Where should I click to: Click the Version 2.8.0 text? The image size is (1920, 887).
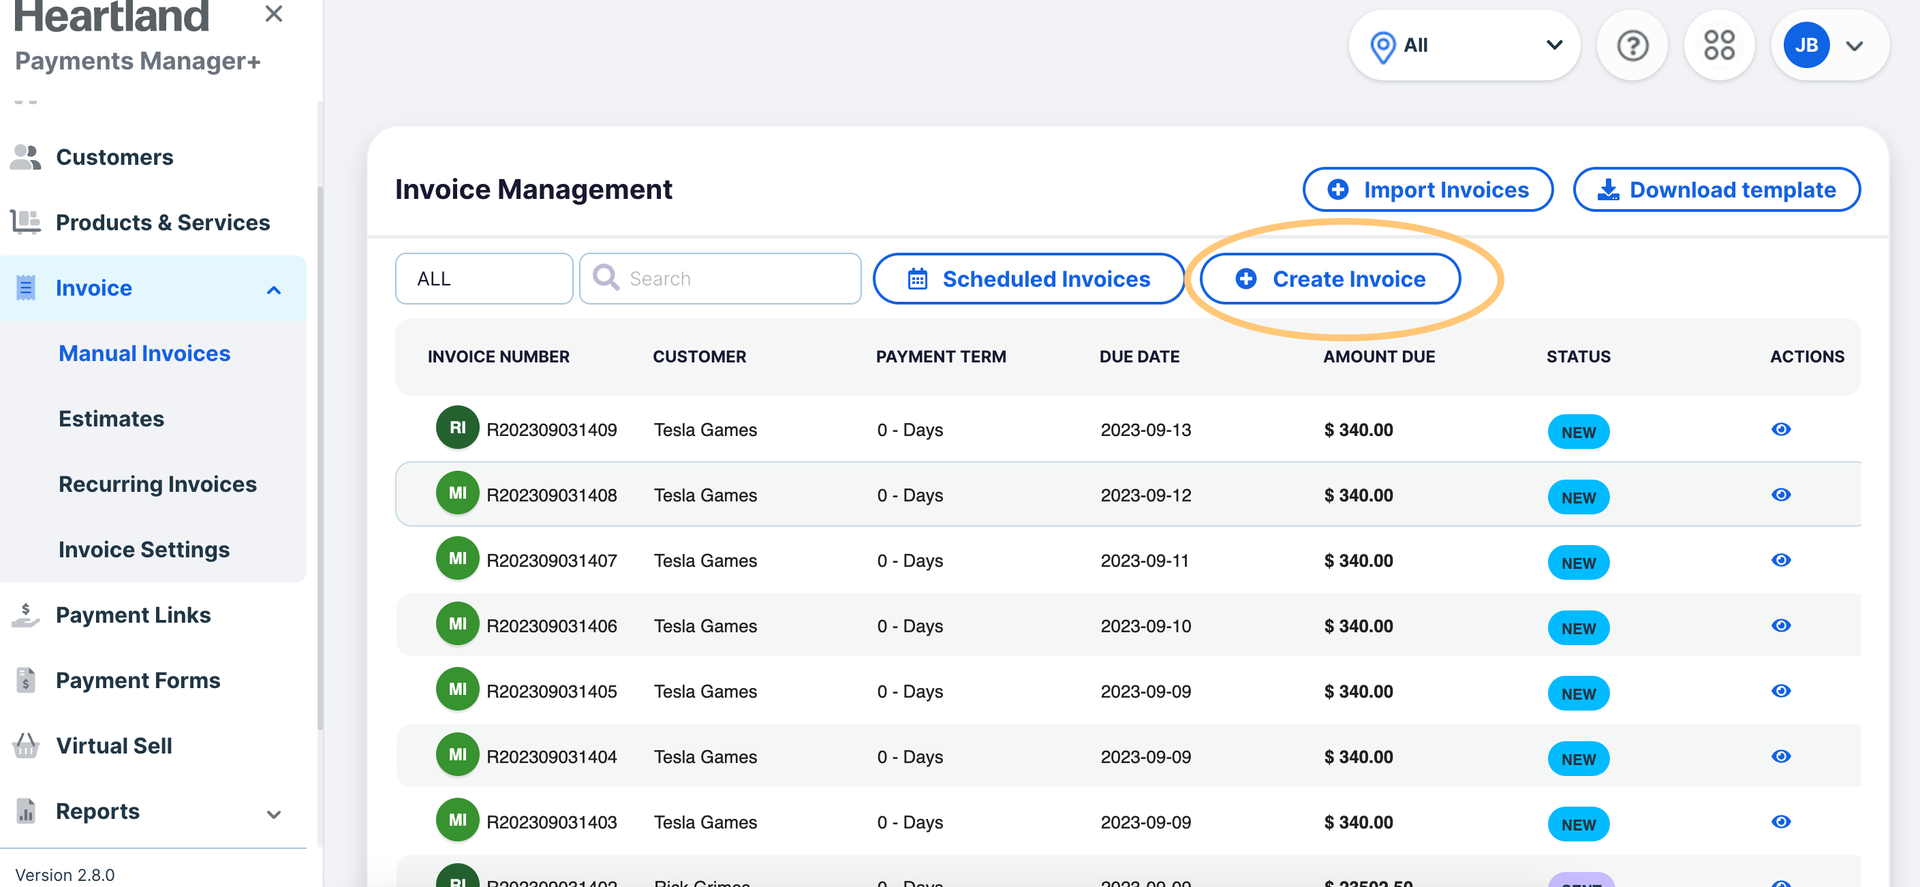[65, 875]
